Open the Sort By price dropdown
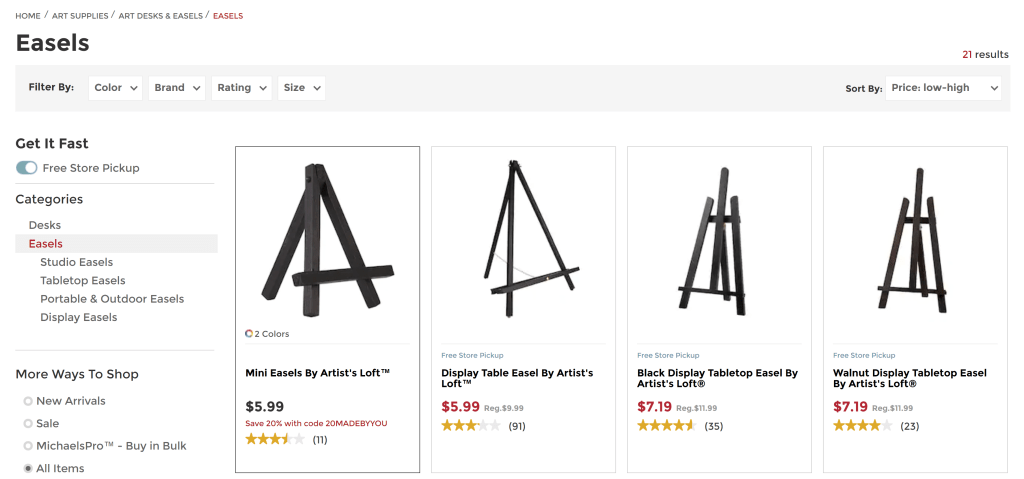Screen dimensions: 1024x479 point(943,88)
